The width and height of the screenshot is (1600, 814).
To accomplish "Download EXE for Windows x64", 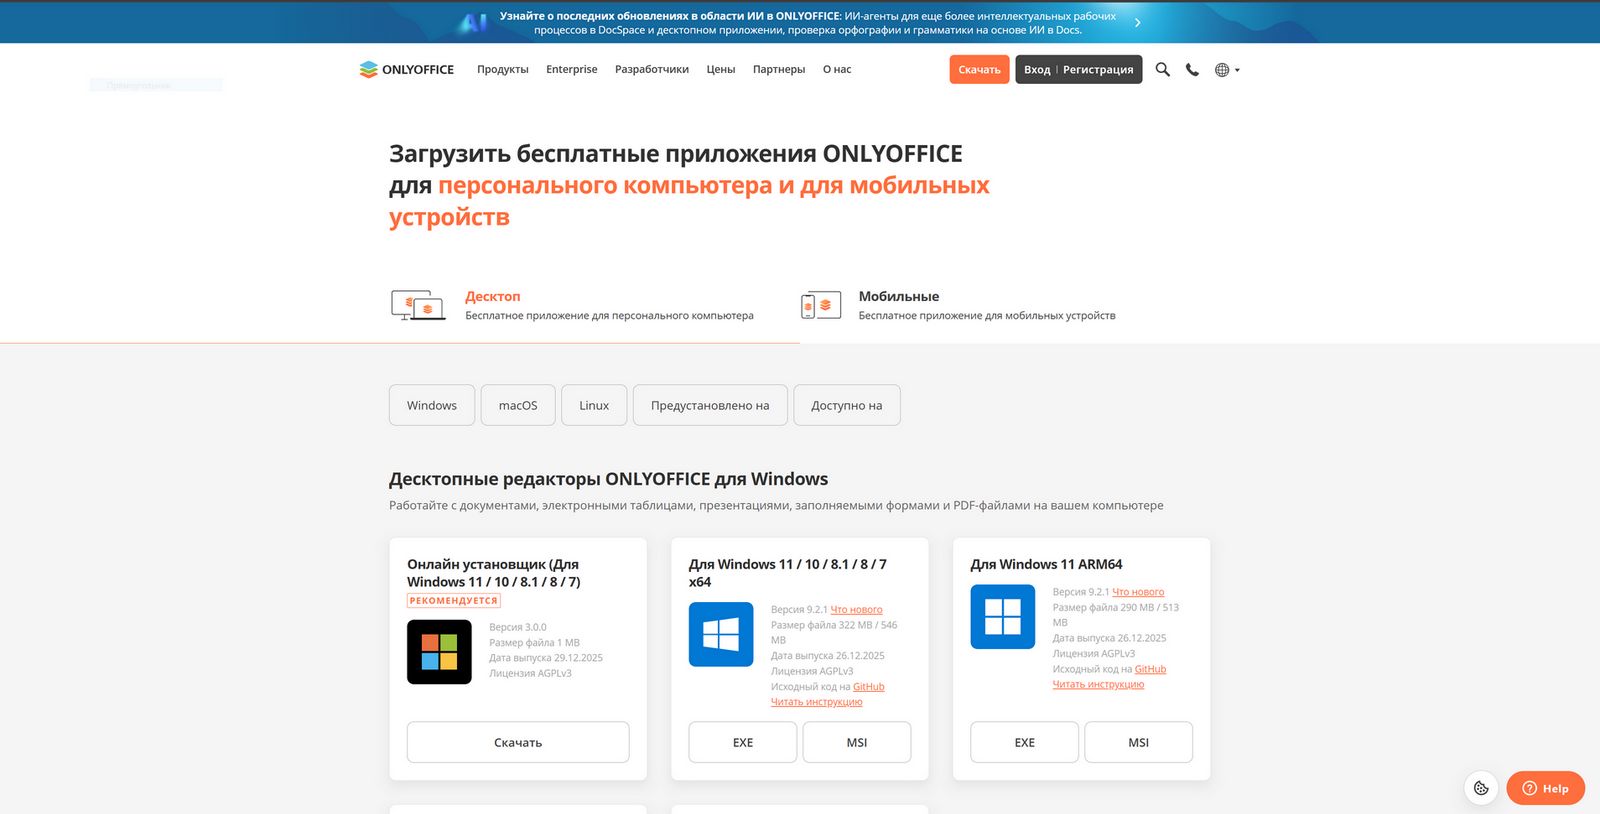I will pos(743,742).
